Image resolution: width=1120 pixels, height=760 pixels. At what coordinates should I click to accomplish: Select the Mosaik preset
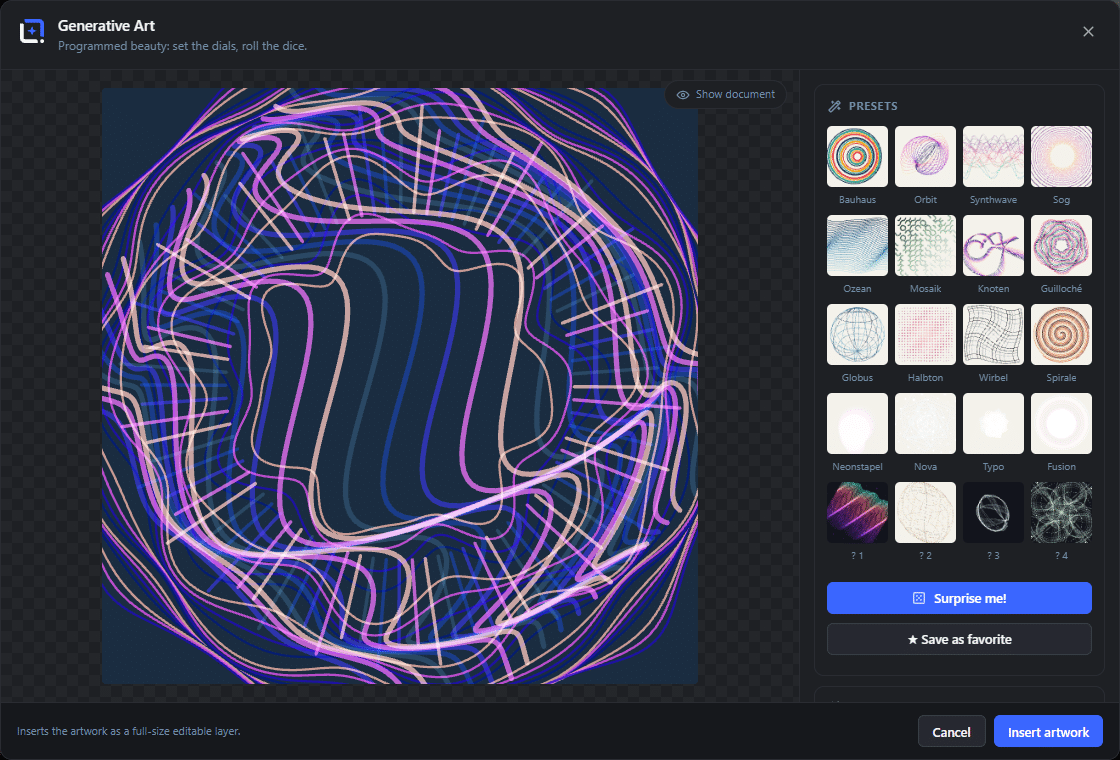(x=925, y=245)
